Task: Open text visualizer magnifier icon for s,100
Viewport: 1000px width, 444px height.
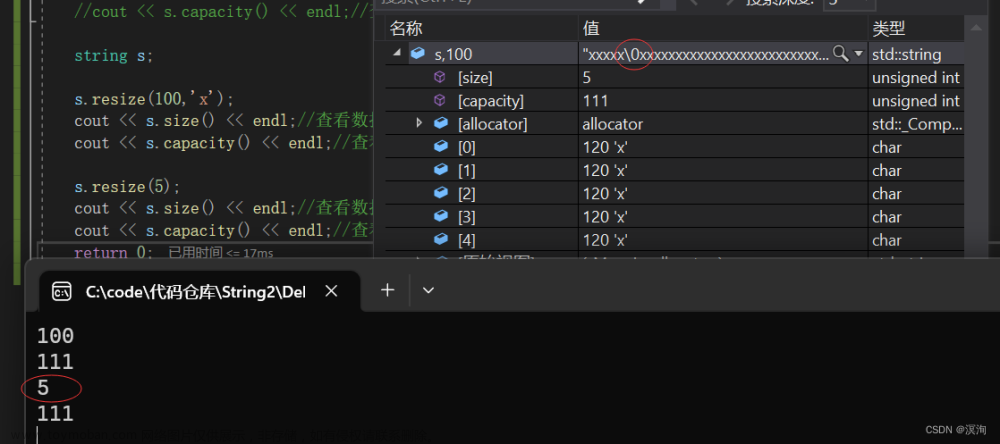Action: 841,54
